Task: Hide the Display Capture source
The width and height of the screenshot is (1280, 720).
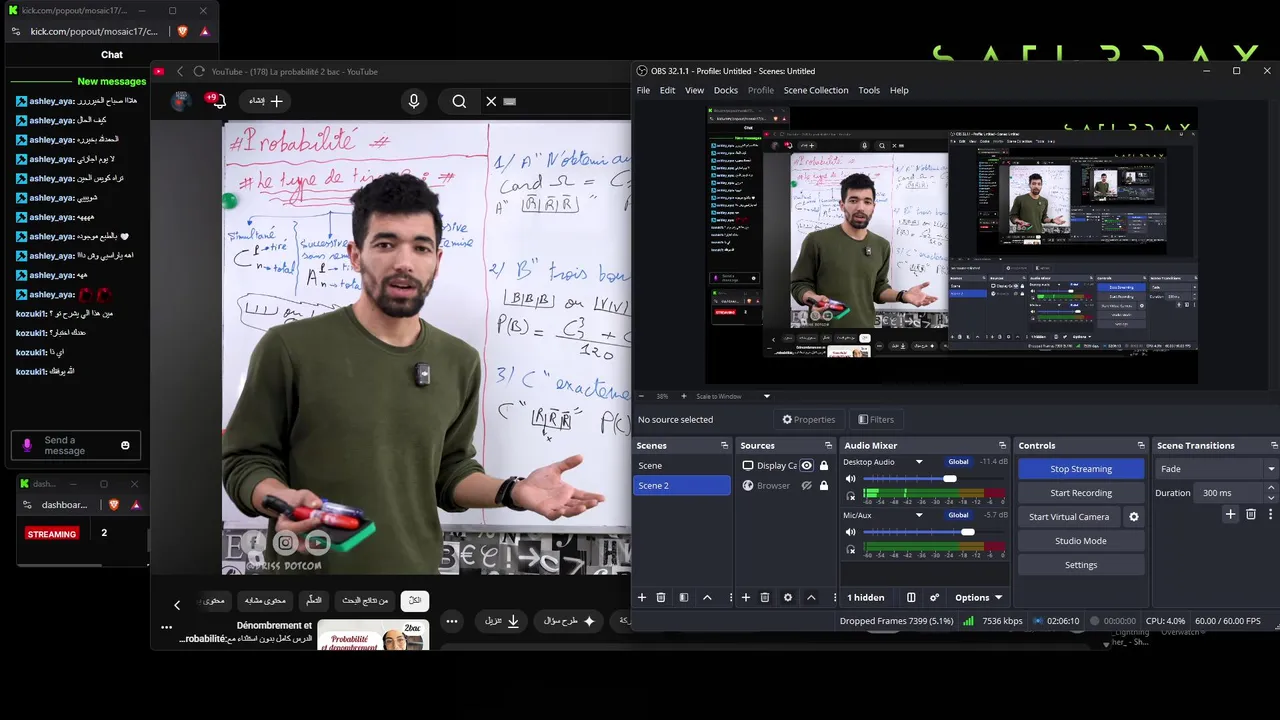Action: [806, 466]
